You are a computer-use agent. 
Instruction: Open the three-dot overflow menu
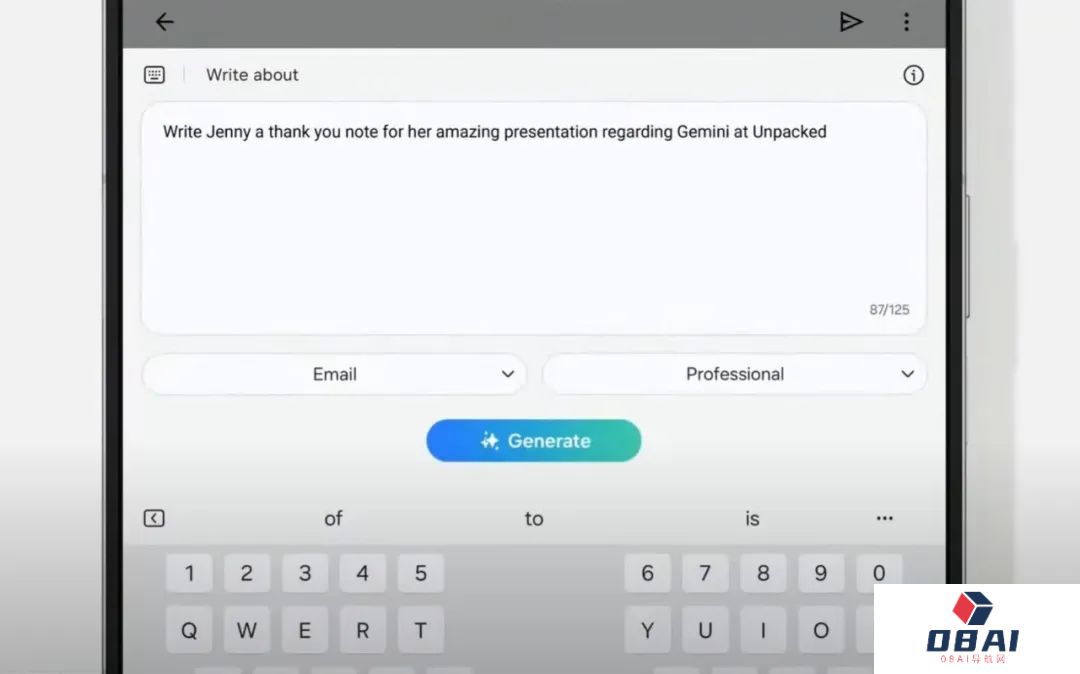(906, 22)
